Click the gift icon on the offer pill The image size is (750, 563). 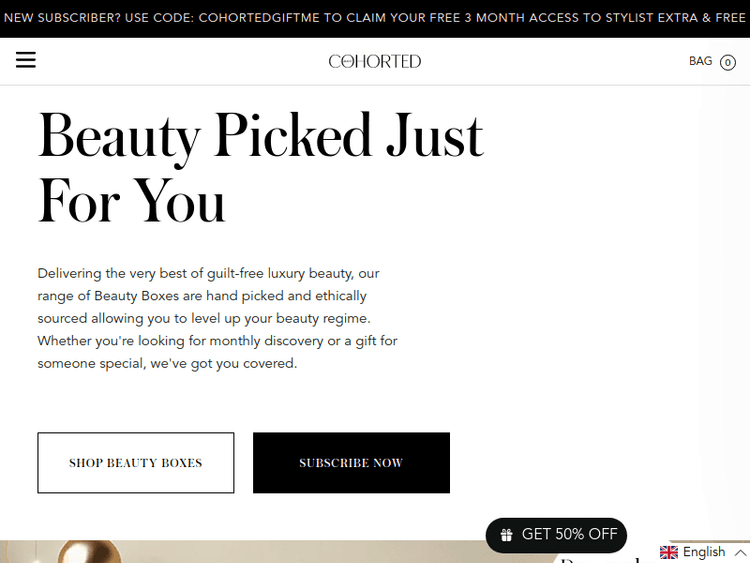(507, 535)
